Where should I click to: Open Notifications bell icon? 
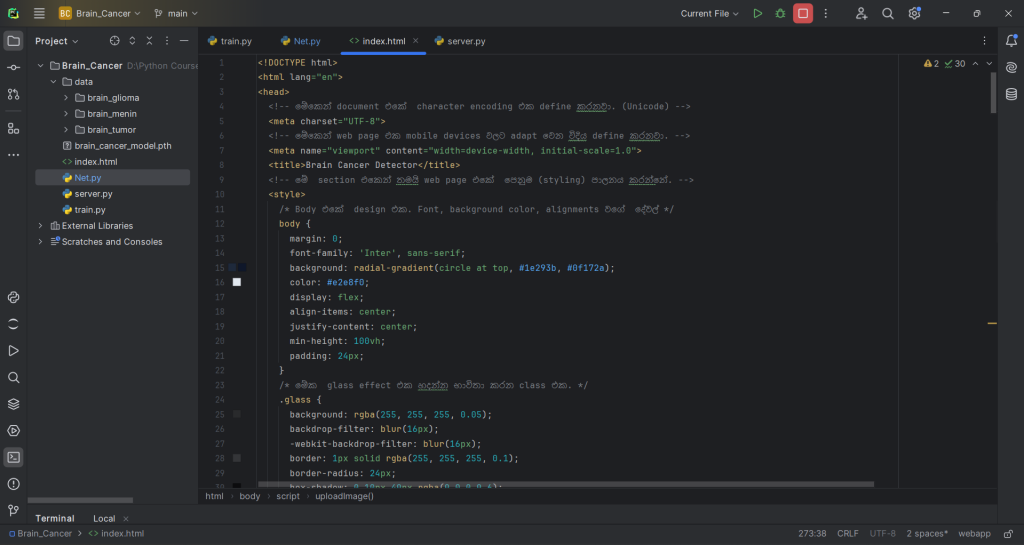pos(1011,41)
